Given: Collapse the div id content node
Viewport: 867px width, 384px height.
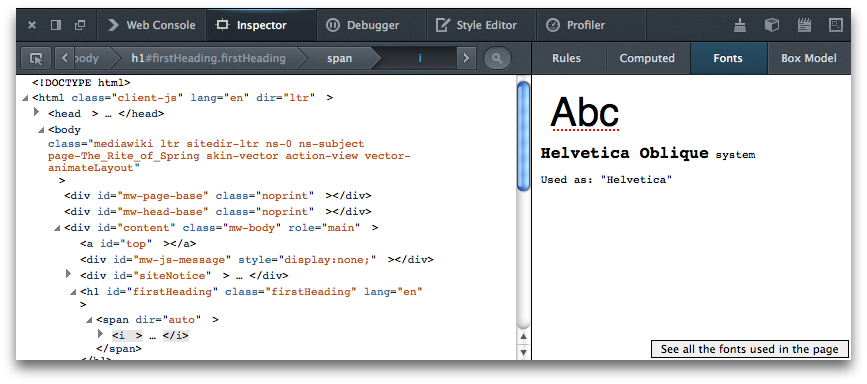Looking at the screenshot, I should [56, 229].
